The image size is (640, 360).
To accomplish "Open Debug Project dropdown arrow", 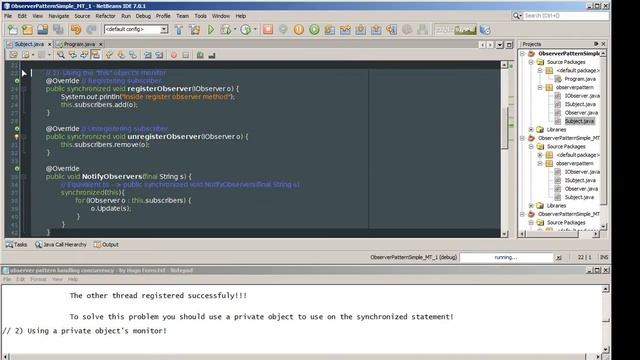I will point(235,29).
